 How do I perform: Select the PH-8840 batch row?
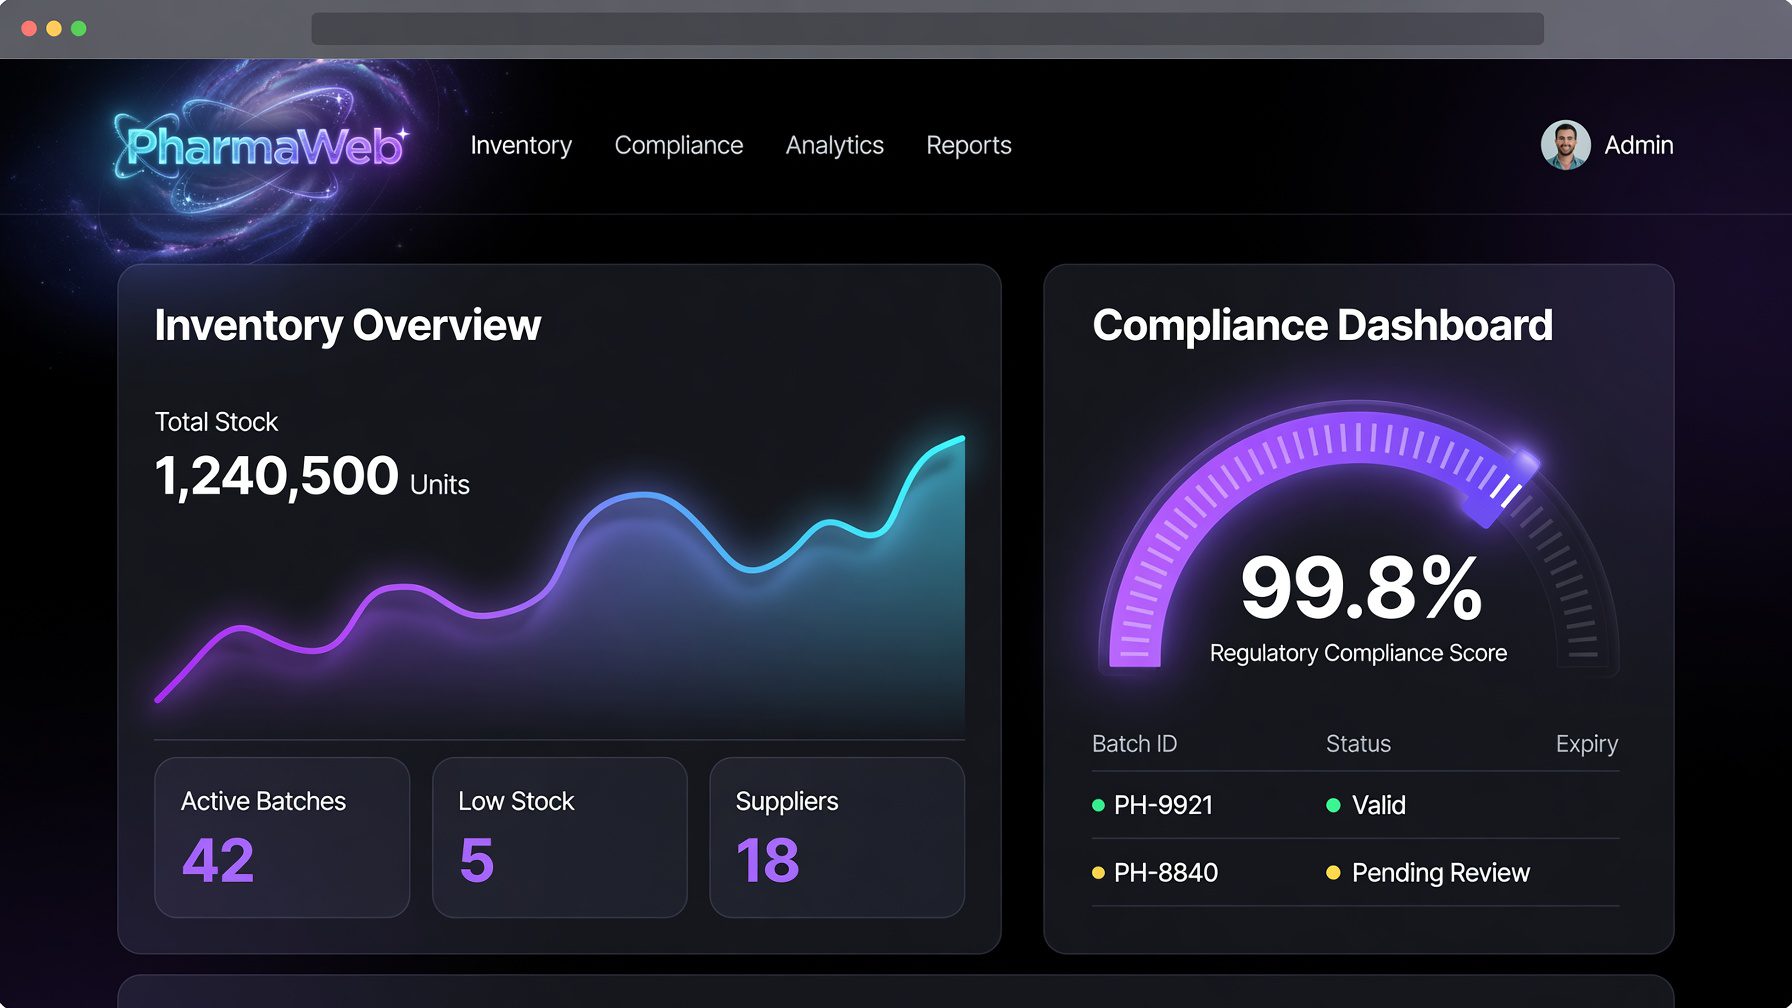click(1355, 873)
